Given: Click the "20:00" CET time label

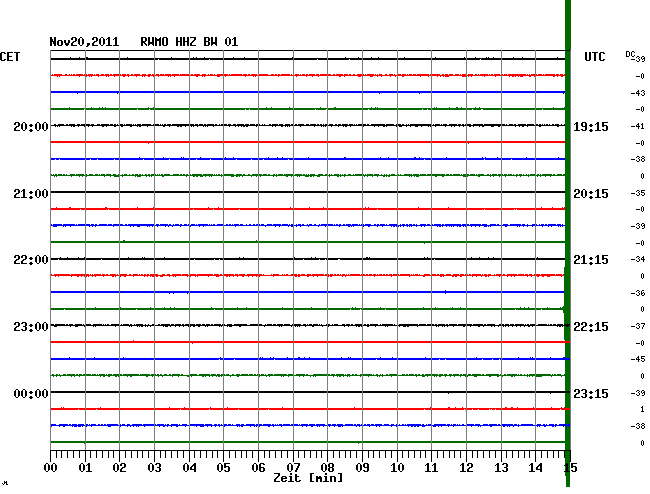Looking at the screenshot, I should [x=31, y=126].
